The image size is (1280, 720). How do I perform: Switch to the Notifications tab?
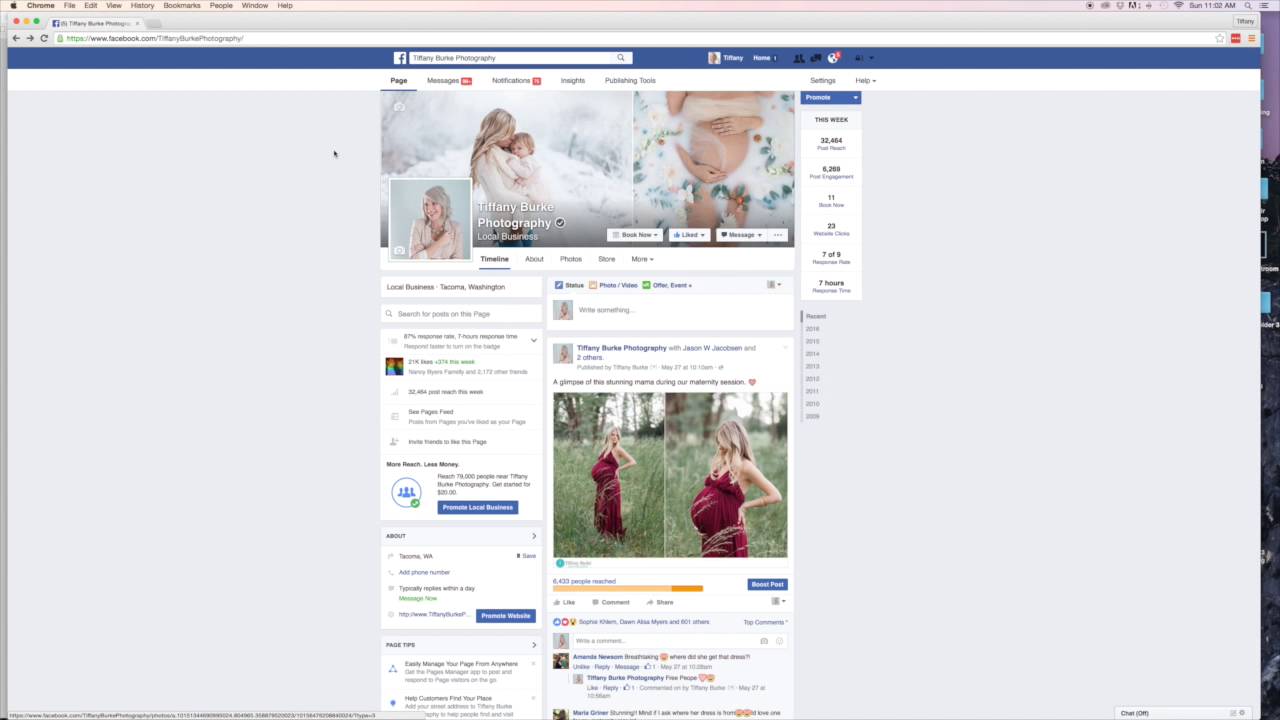pos(516,80)
